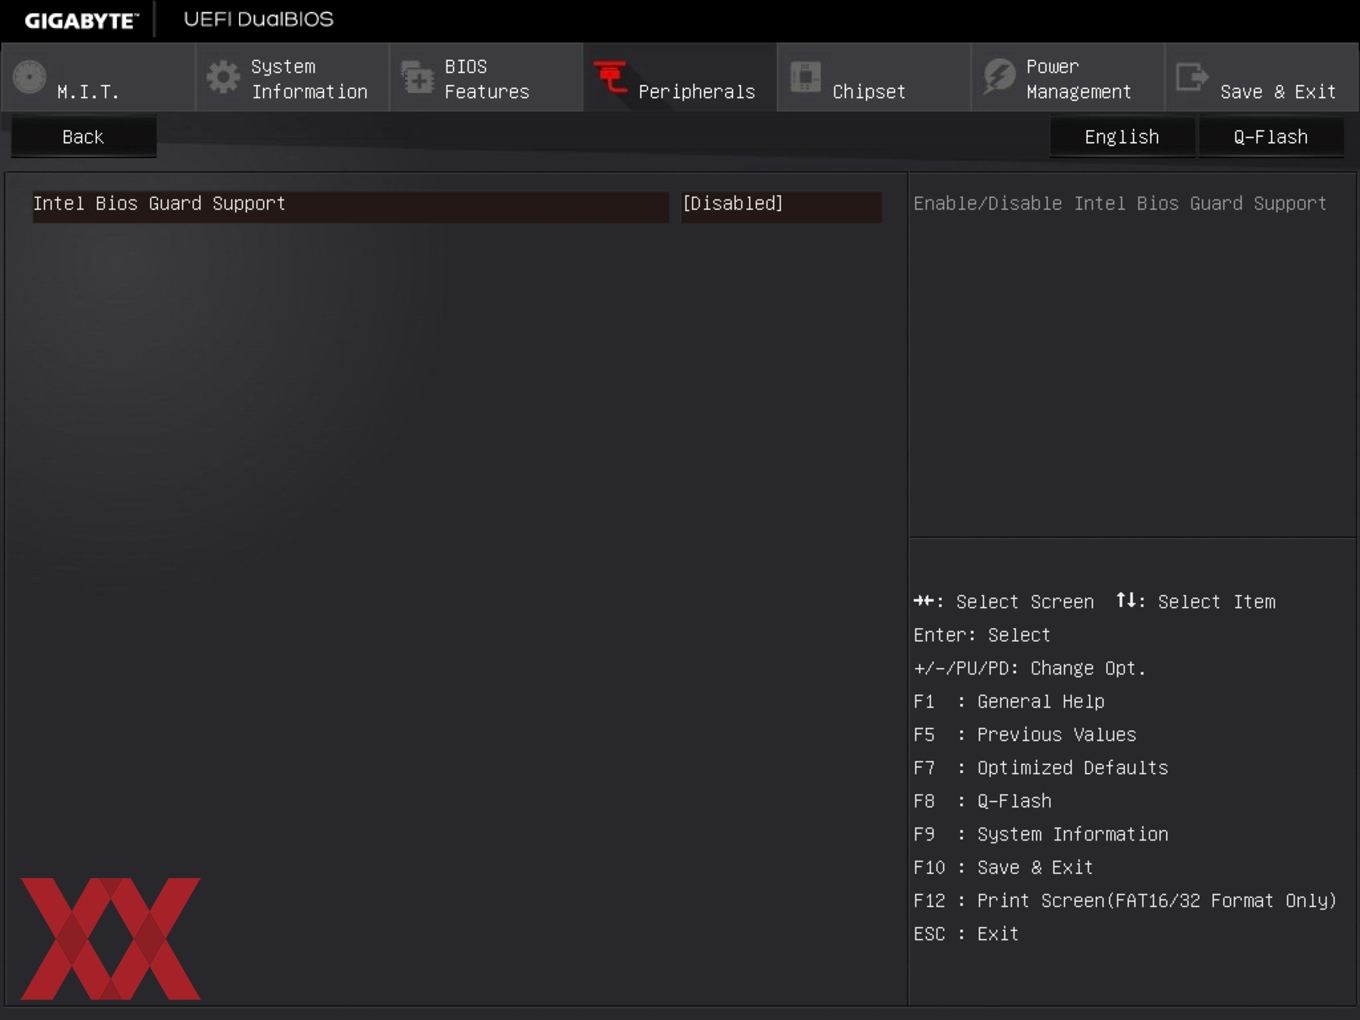
Task: Click the red Peripherals connector icon
Action: 610,76
